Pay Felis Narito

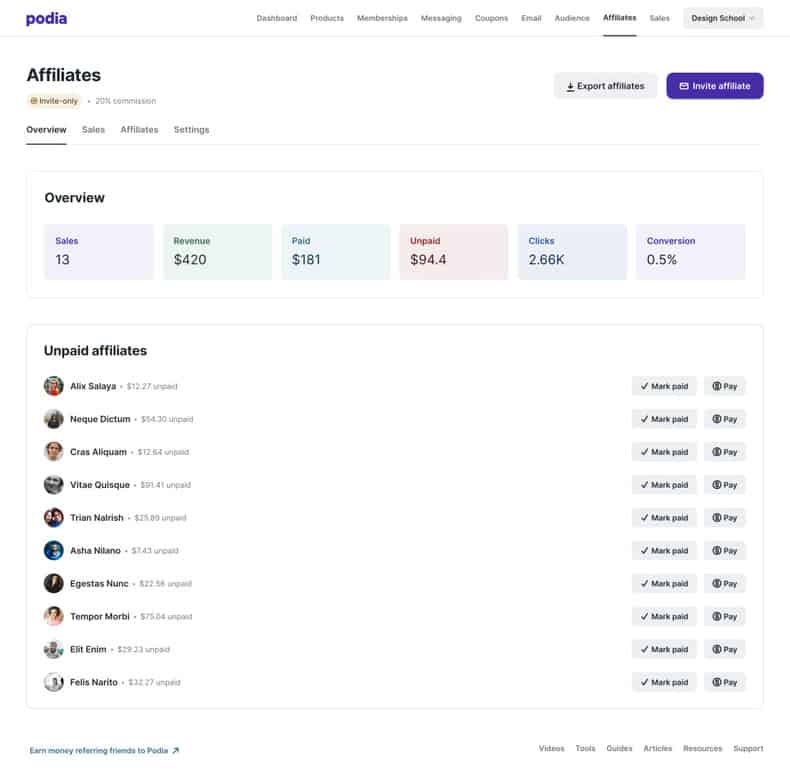(x=725, y=682)
